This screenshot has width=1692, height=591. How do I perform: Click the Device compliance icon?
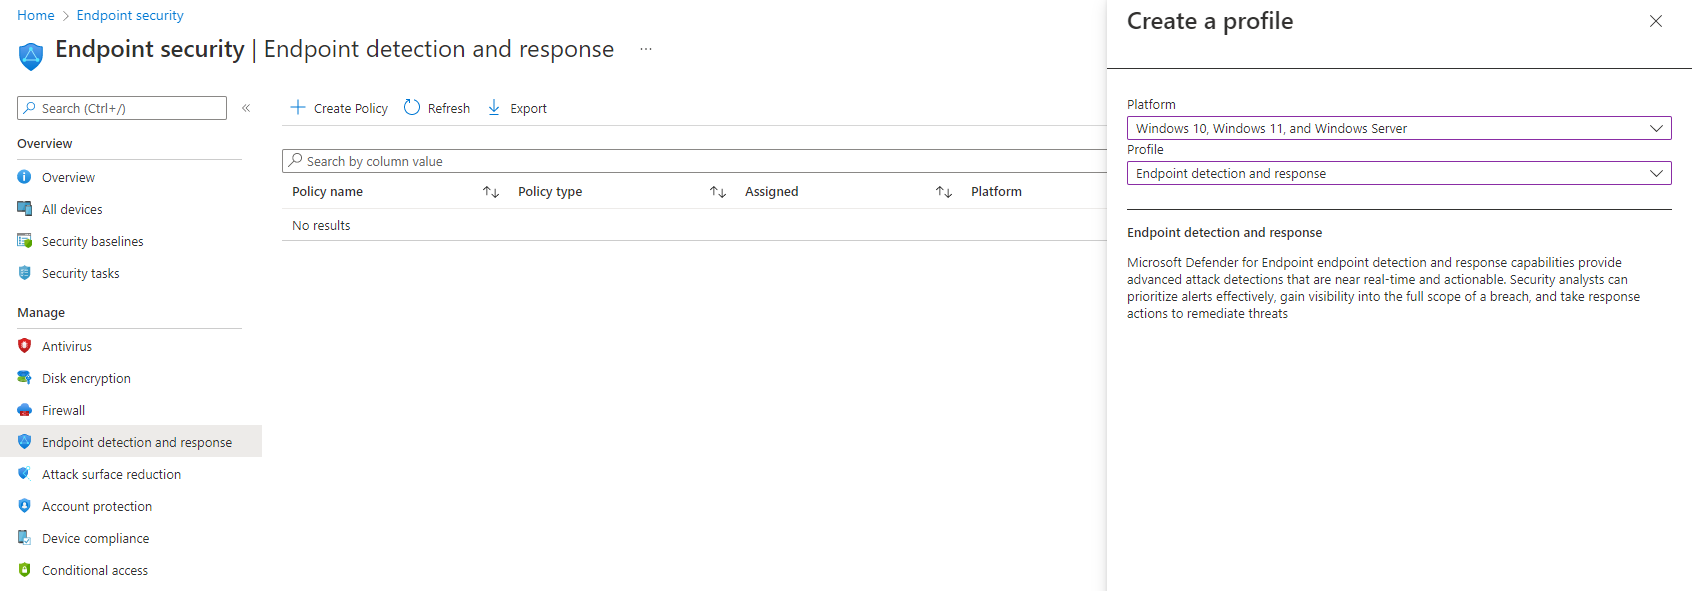coord(25,538)
